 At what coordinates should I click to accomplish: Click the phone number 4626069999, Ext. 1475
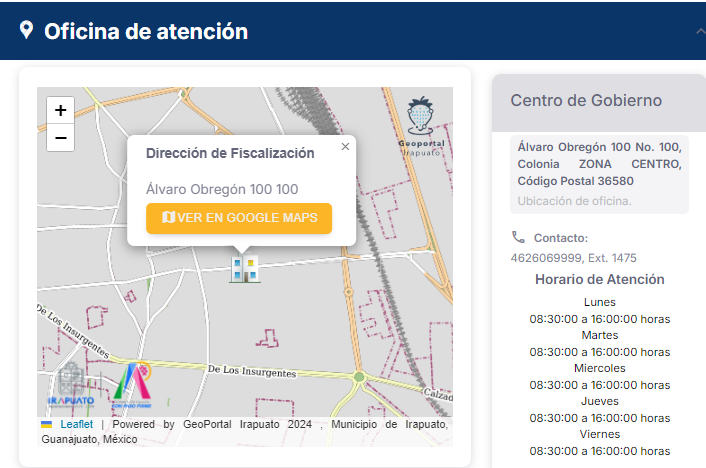coord(573,258)
